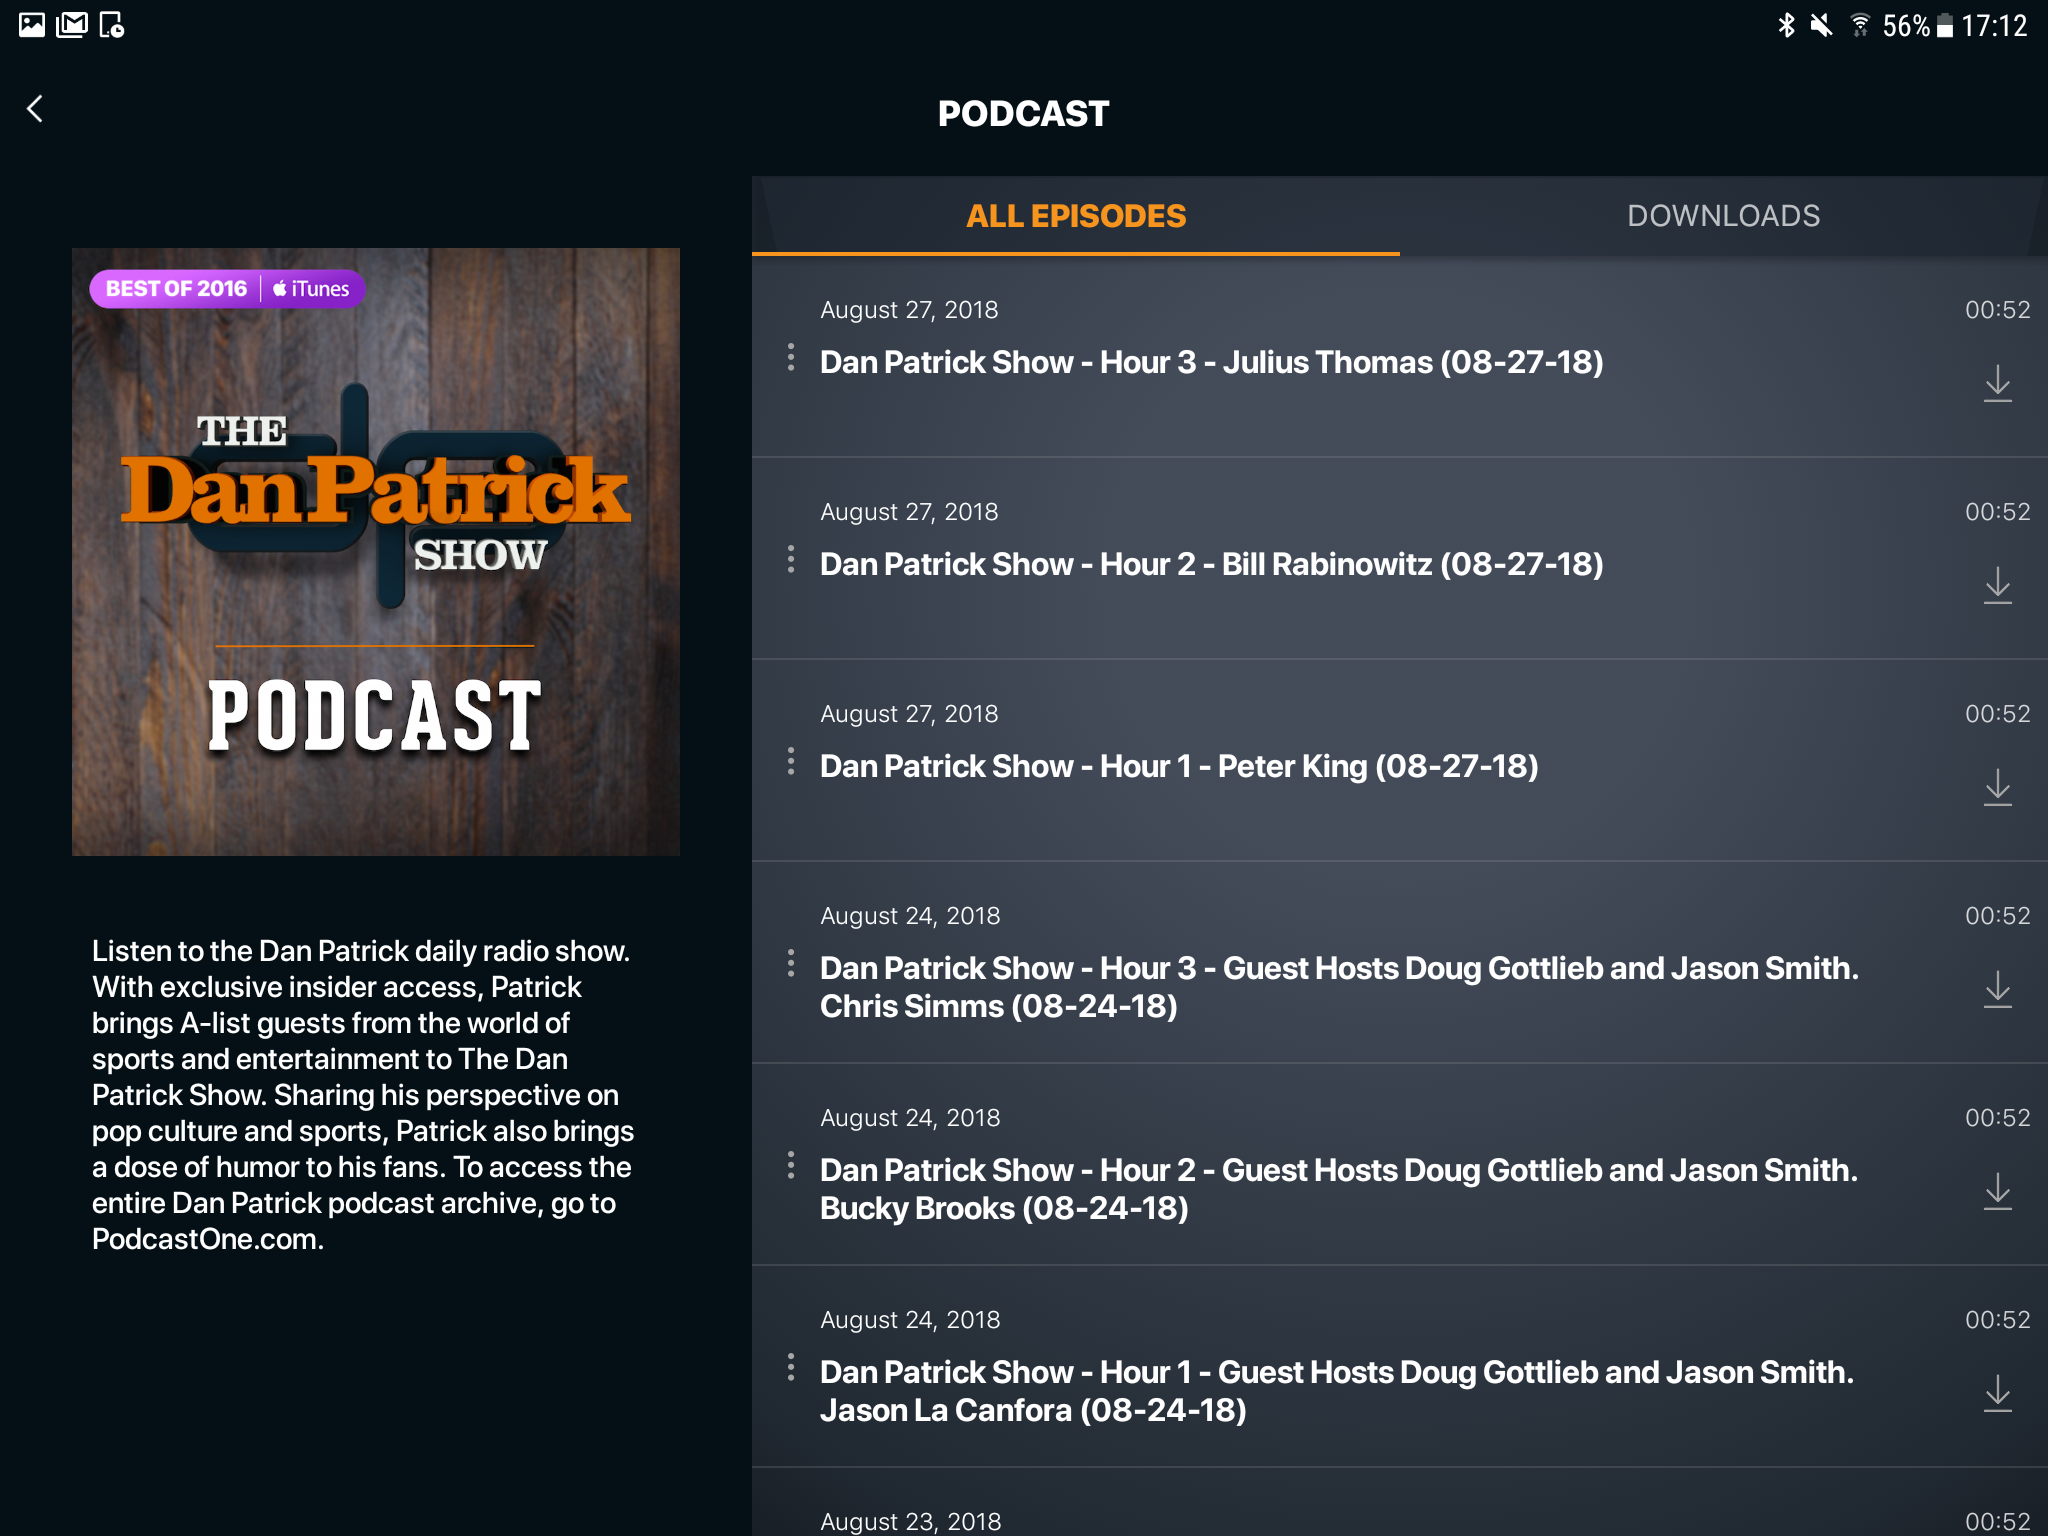2048x1536 pixels.
Task: Tap the mail notification icon in status bar
Action: pyautogui.click(x=72, y=25)
